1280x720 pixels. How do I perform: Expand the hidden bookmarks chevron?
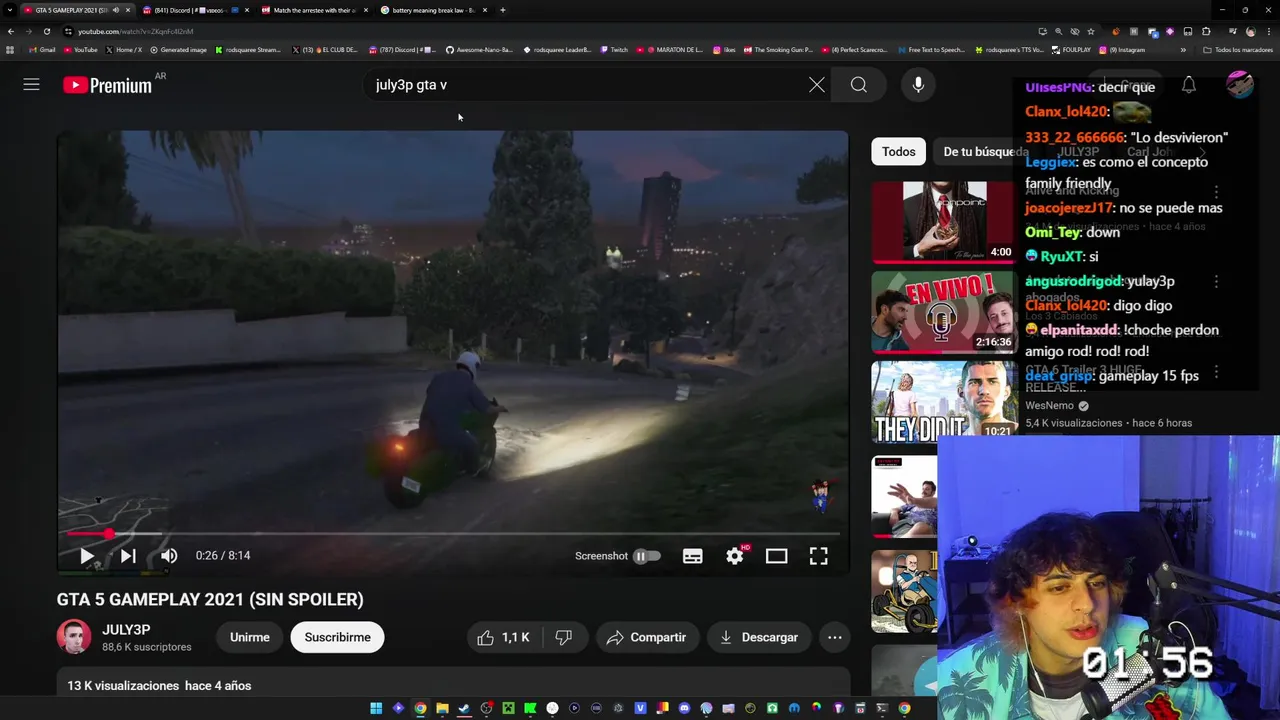(x=1183, y=49)
